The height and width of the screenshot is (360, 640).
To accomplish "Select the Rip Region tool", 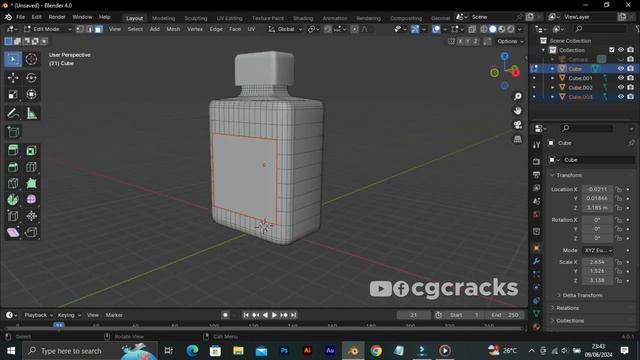I will (31, 232).
